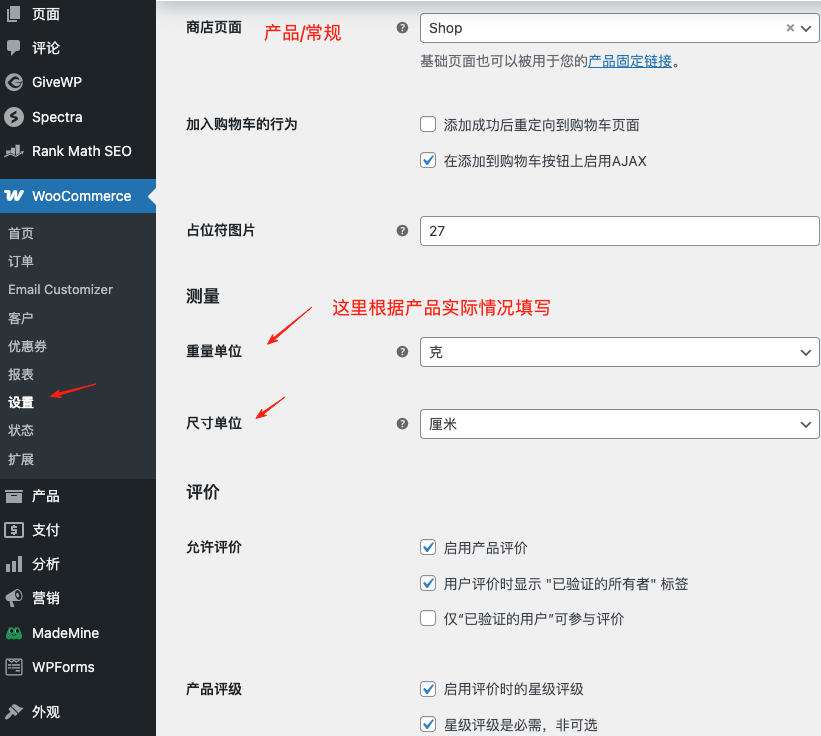Clear the Shop selection with x button
The image size is (821, 736).
pos(790,29)
